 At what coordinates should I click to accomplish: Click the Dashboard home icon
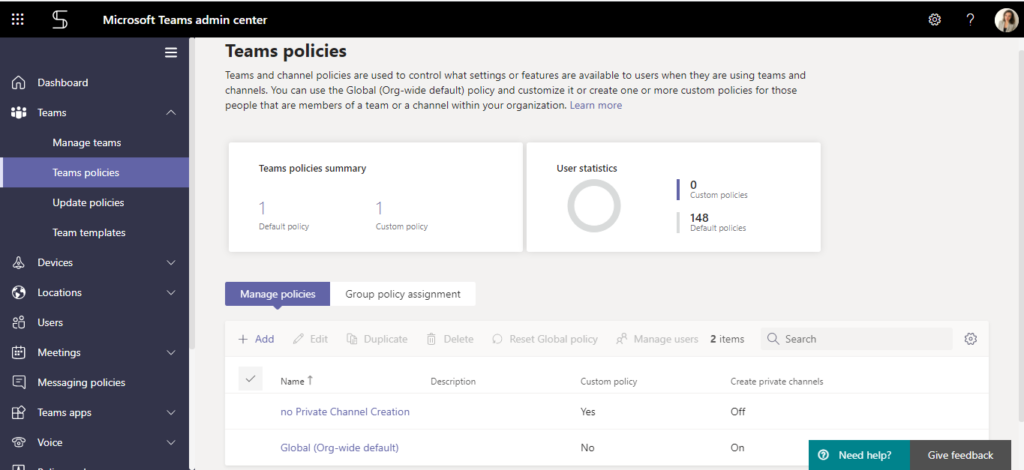click(x=19, y=83)
